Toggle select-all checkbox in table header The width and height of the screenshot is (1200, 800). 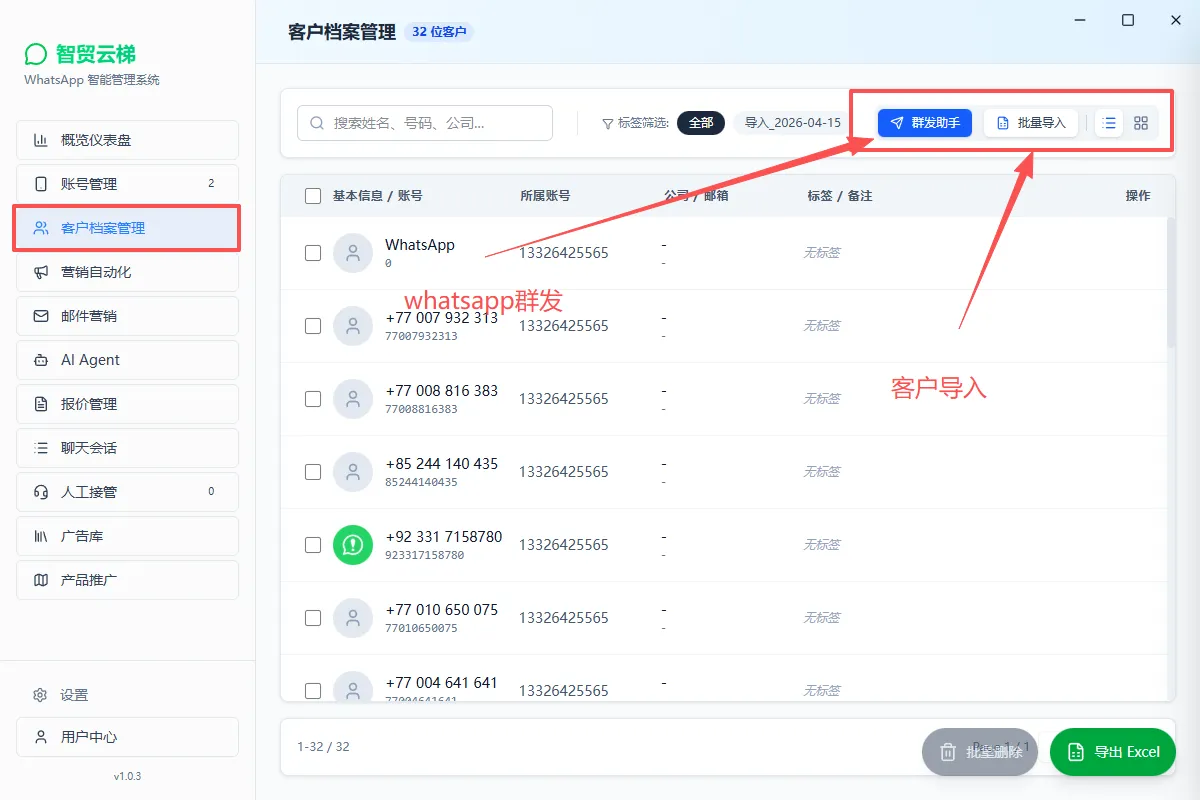tap(313, 196)
